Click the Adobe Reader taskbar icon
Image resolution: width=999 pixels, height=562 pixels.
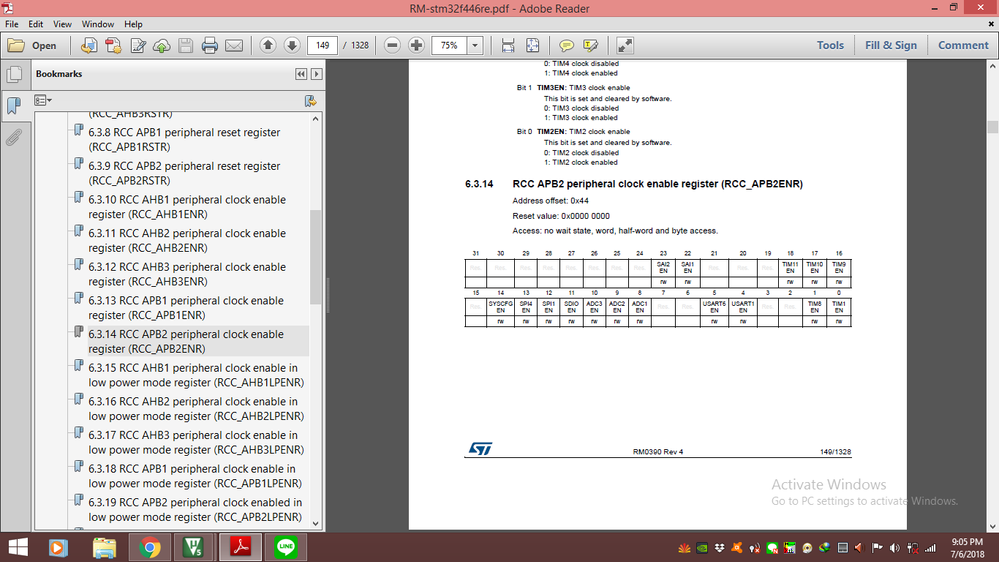(x=240, y=547)
